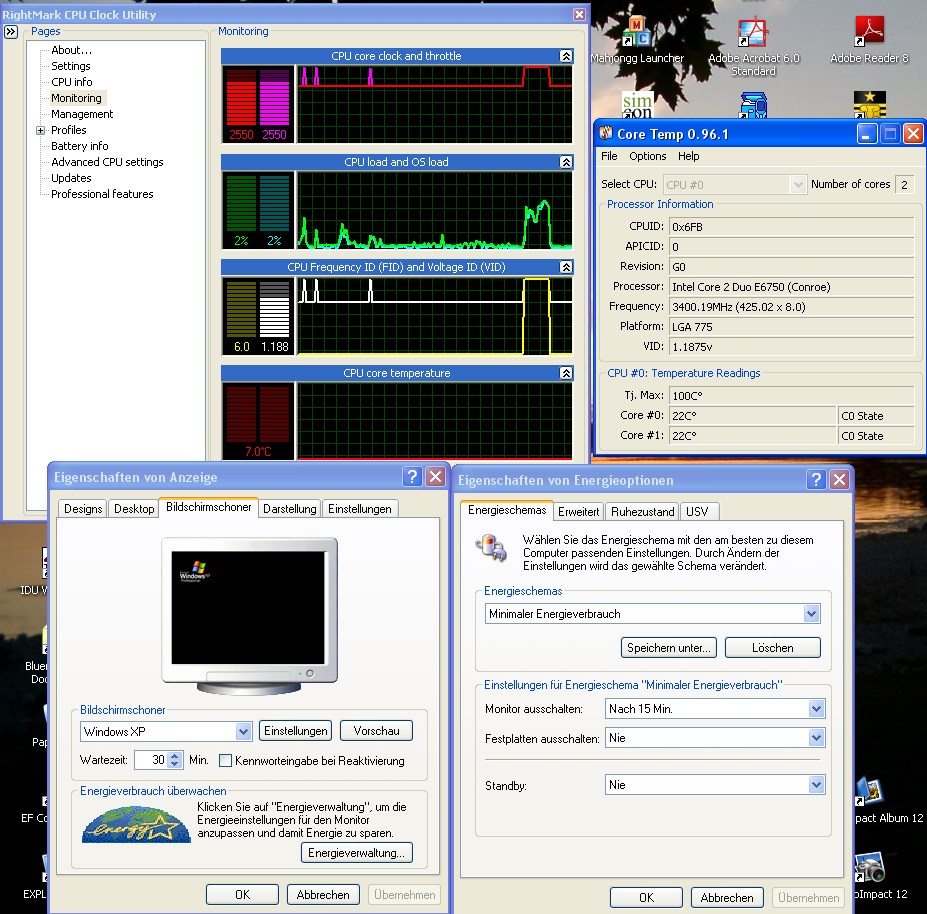Screen dimensions: 927x914
Task: Click Abbrechen in Eigenschaften von Anzeige
Action: pos(323,895)
